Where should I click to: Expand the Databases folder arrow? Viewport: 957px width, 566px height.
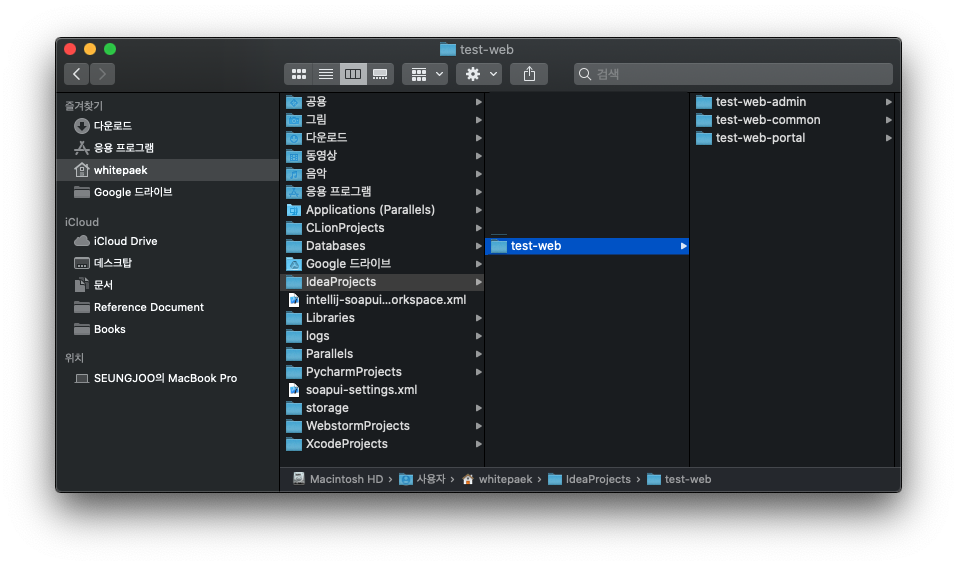coord(478,246)
